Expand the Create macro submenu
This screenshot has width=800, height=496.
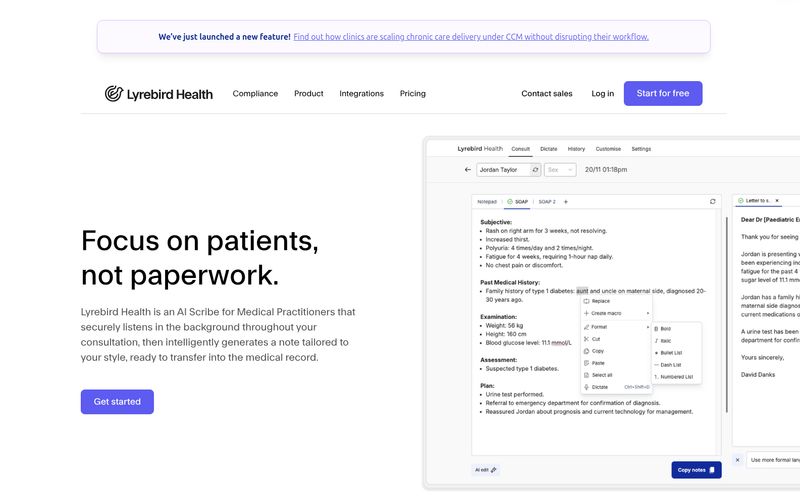(x=616, y=313)
